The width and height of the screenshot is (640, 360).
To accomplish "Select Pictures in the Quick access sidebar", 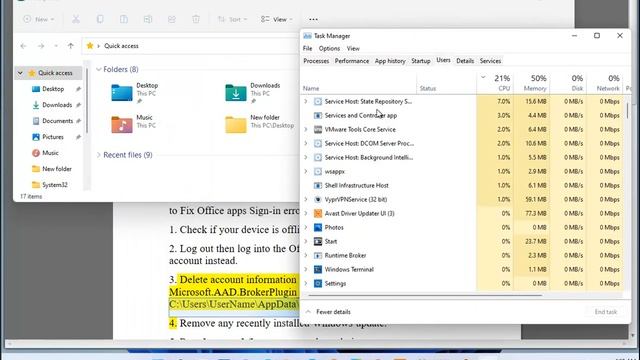I will pyautogui.click(x=53, y=137).
